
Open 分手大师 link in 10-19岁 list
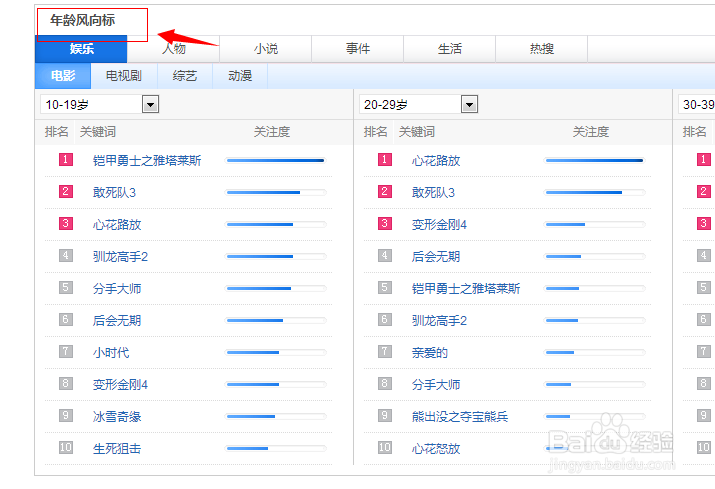(x=117, y=288)
